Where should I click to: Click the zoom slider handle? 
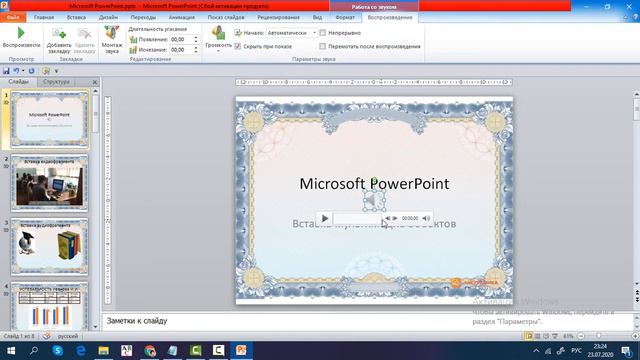coord(599,336)
